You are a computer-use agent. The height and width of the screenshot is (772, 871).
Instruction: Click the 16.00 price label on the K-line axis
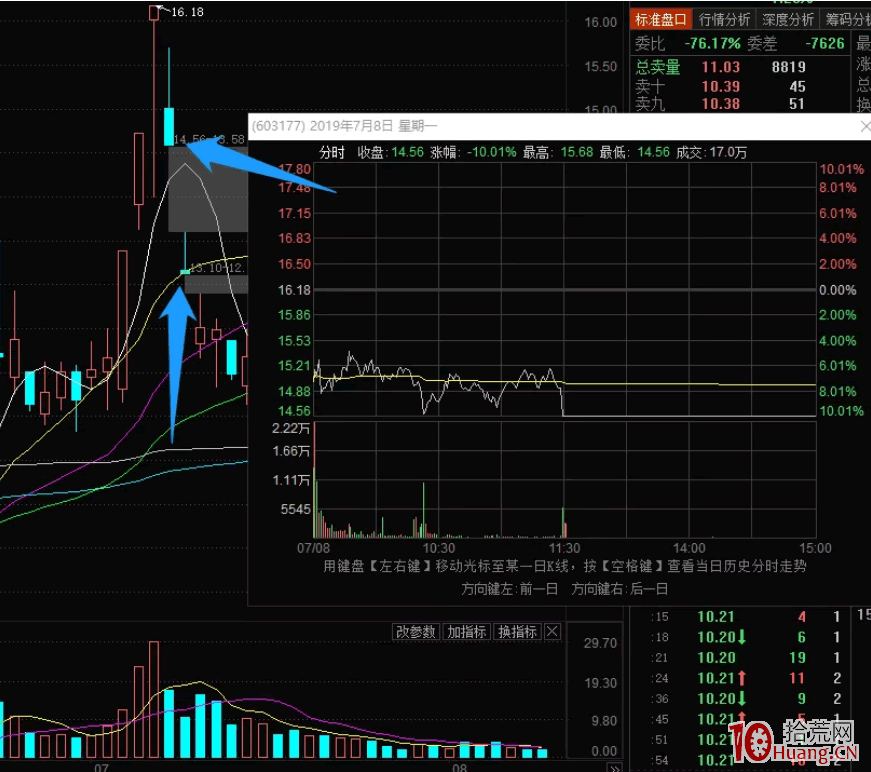(x=600, y=22)
